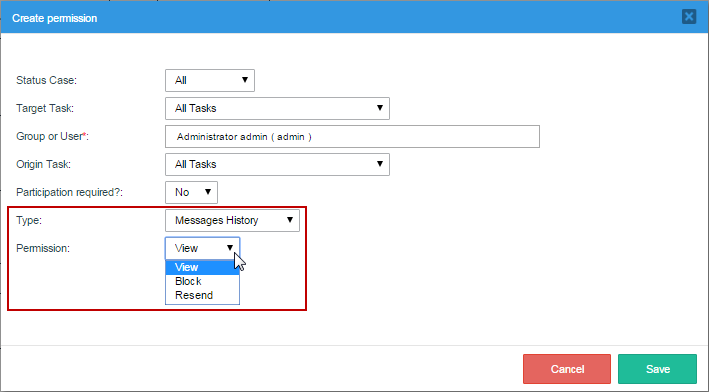Collapse the Permission dropdown
The image size is (709, 392).
[202, 248]
